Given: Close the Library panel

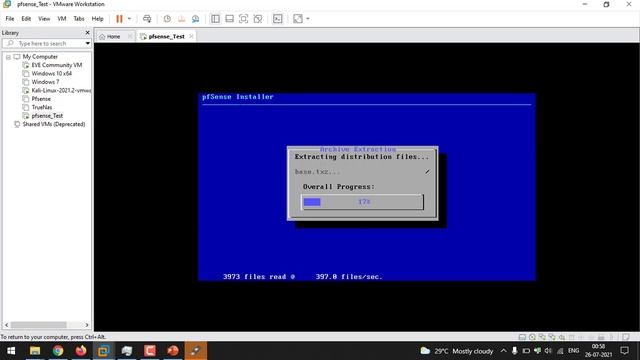Looking at the screenshot, I should tap(87, 32).
